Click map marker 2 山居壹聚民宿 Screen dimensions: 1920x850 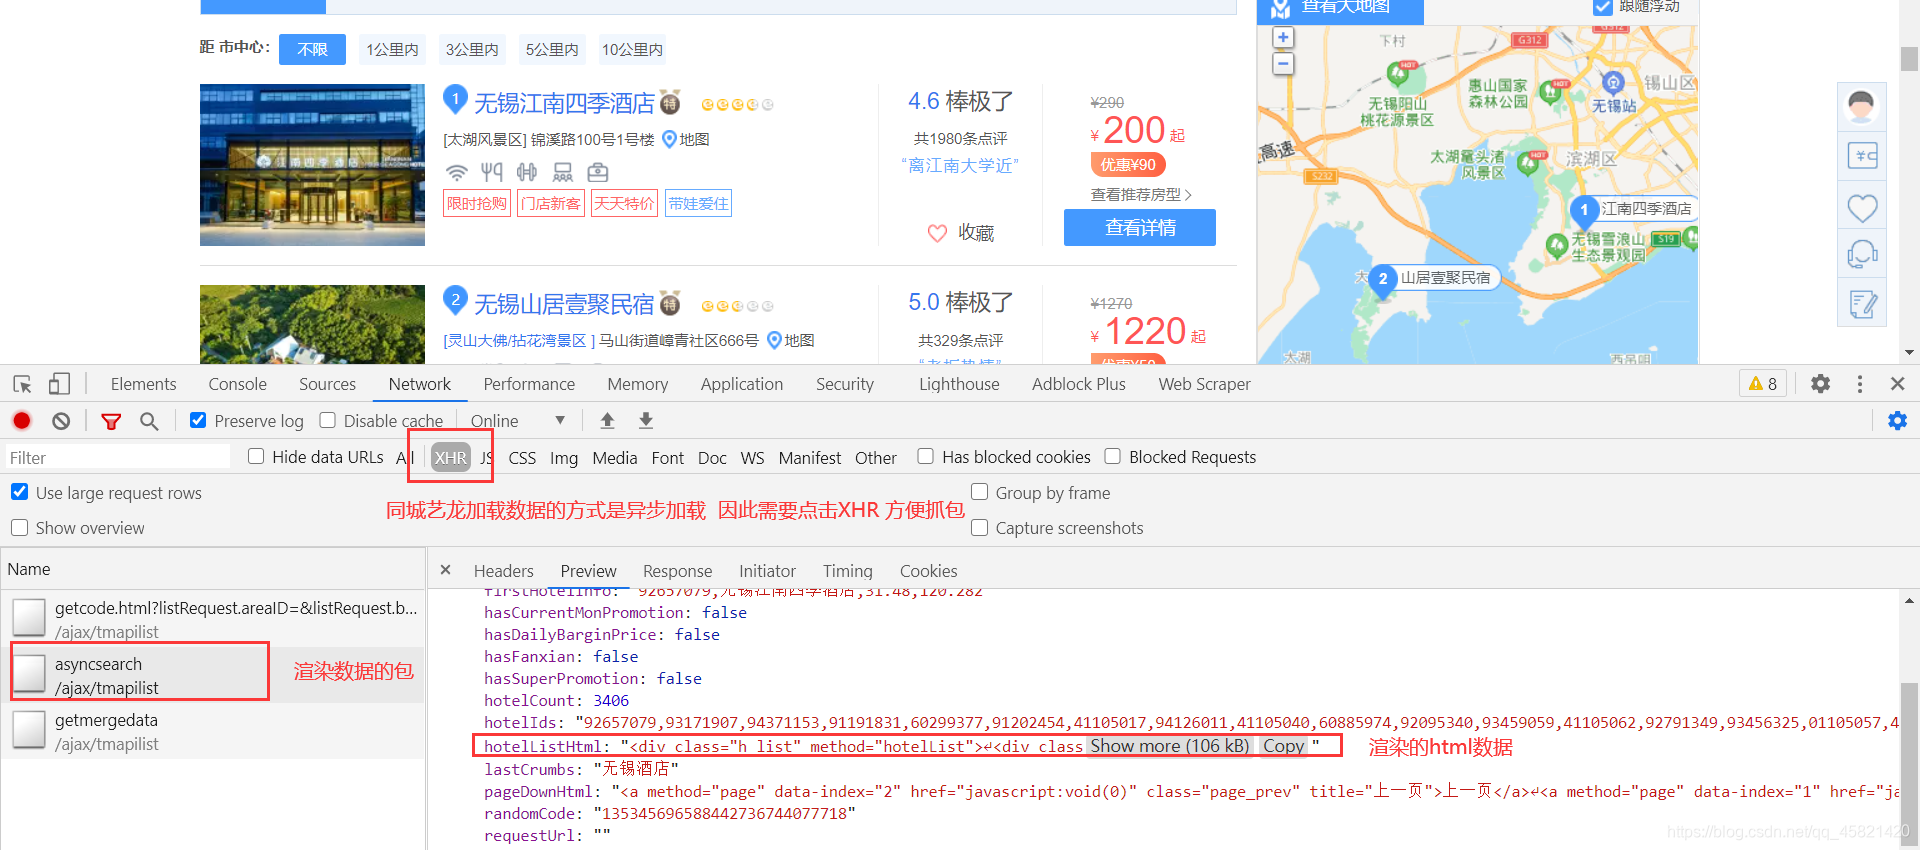tap(1383, 279)
